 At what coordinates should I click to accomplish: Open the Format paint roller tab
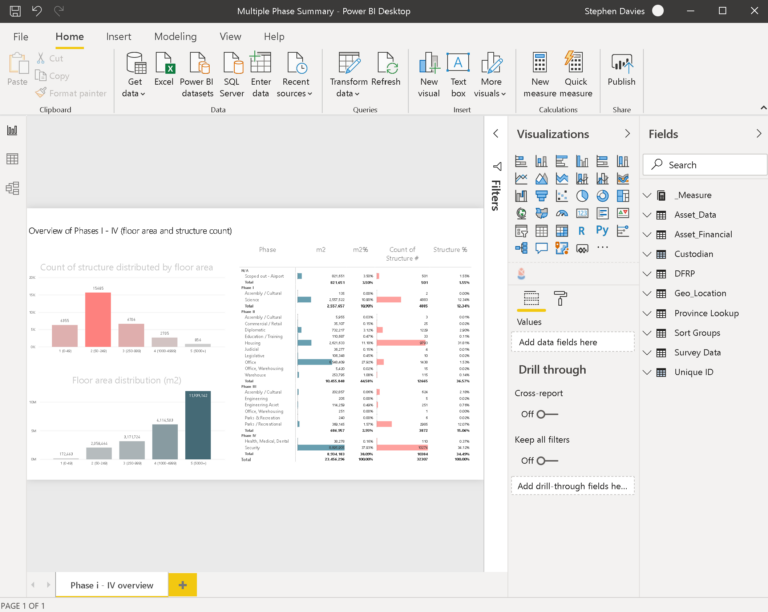561,297
